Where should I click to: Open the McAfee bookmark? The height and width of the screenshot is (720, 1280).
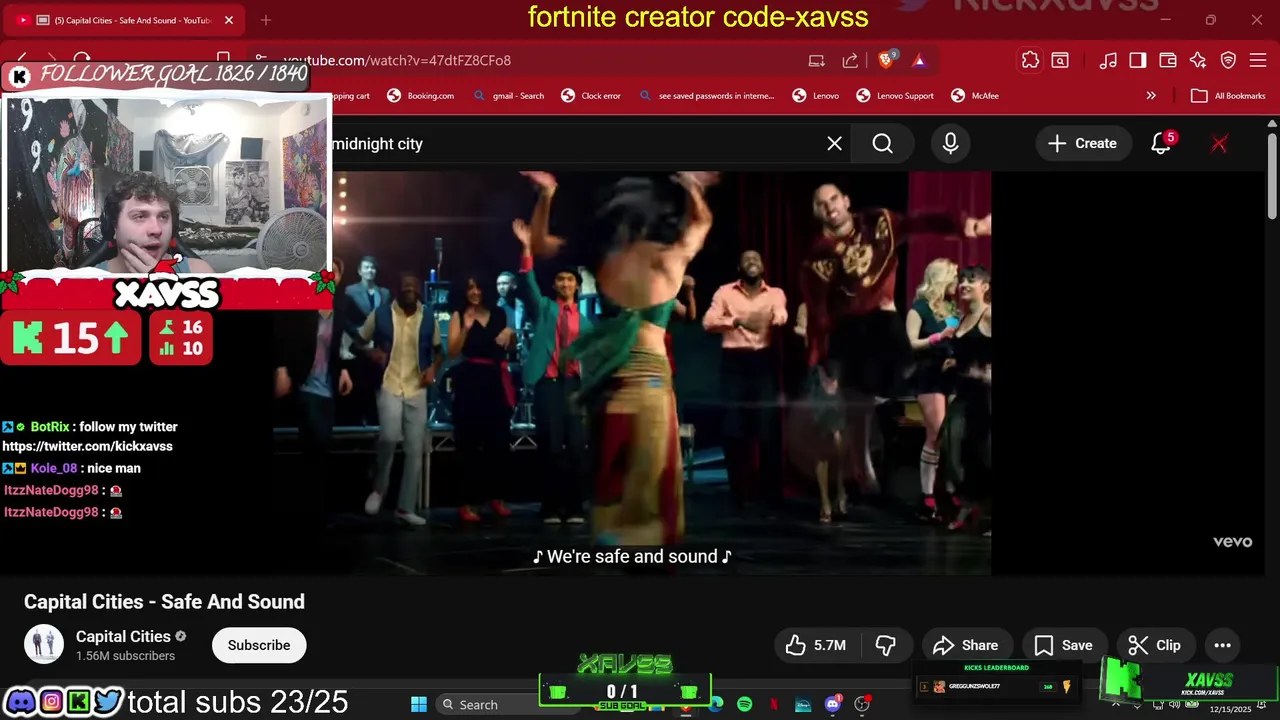point(975,96)
